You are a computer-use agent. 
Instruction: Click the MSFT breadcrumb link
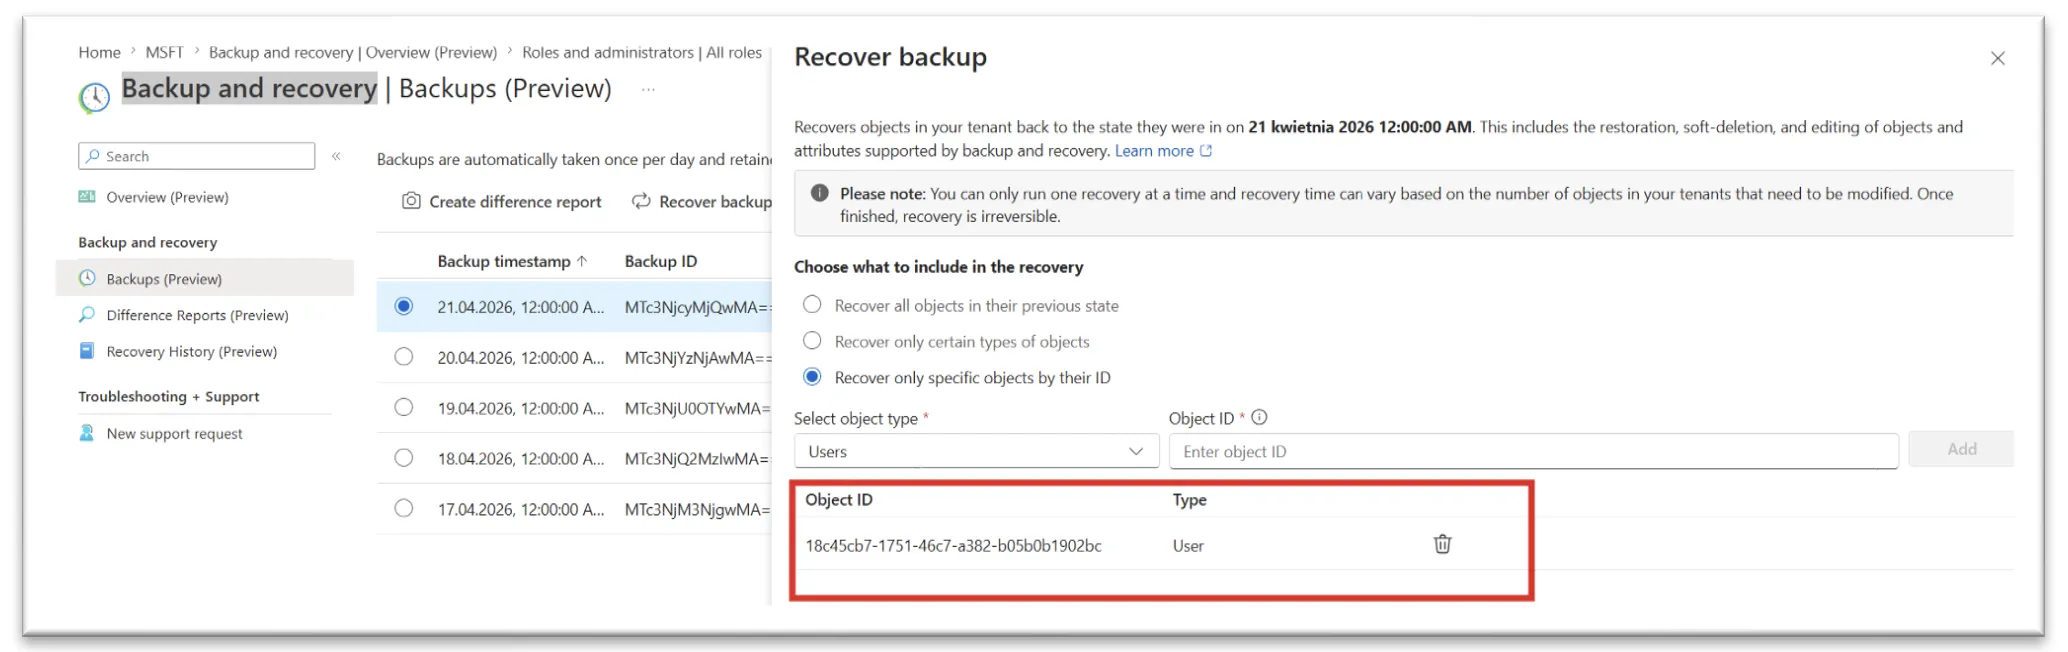pyautogui.click(x=164, y=52)
